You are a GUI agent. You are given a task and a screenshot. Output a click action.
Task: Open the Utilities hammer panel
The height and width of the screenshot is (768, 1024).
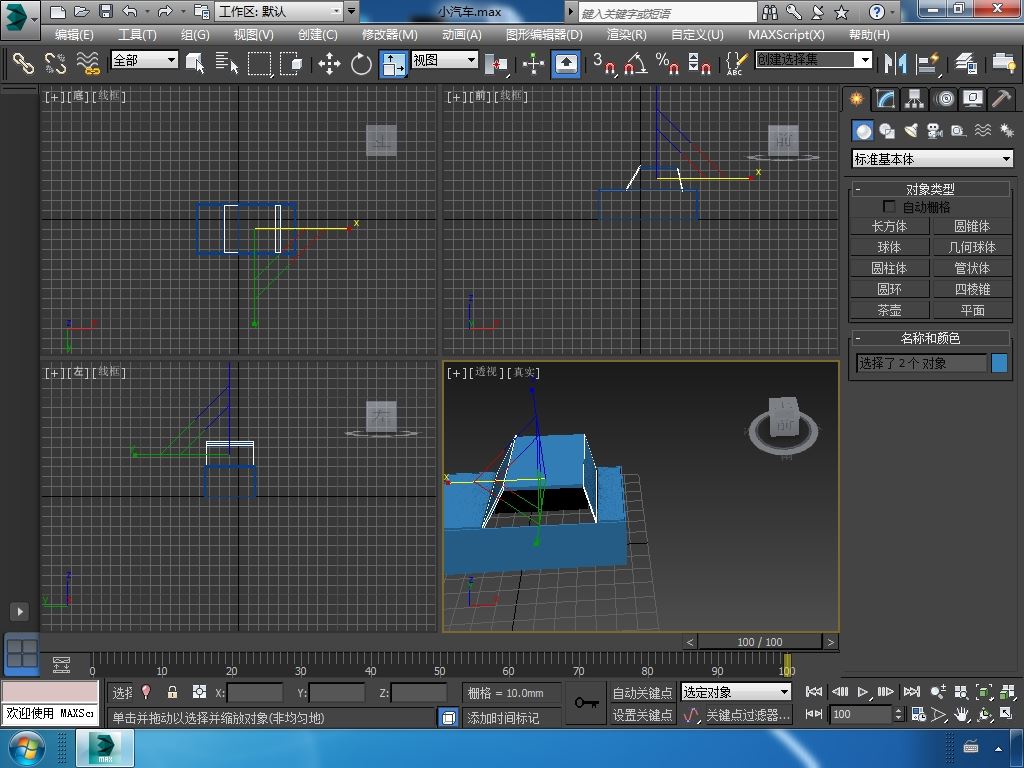1001,99
